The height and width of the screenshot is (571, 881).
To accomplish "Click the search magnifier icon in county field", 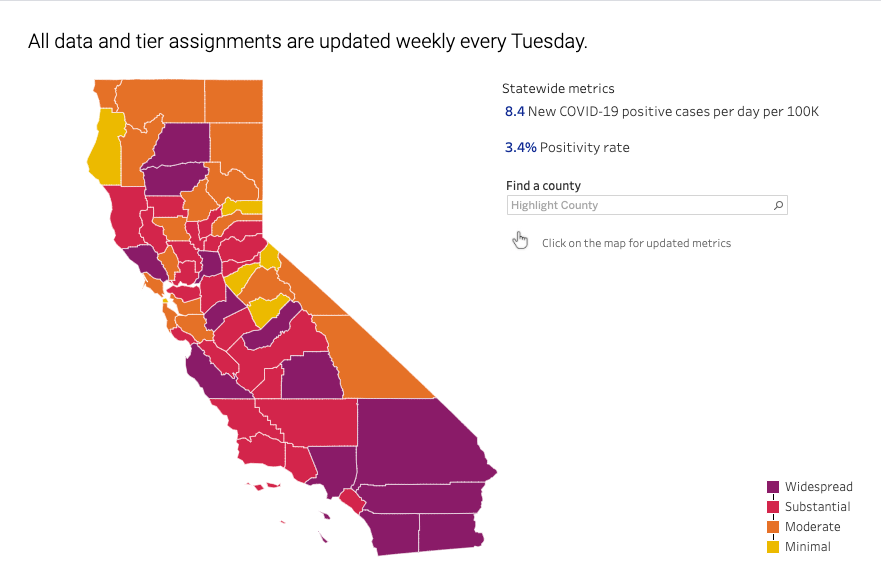I will 778,205.
